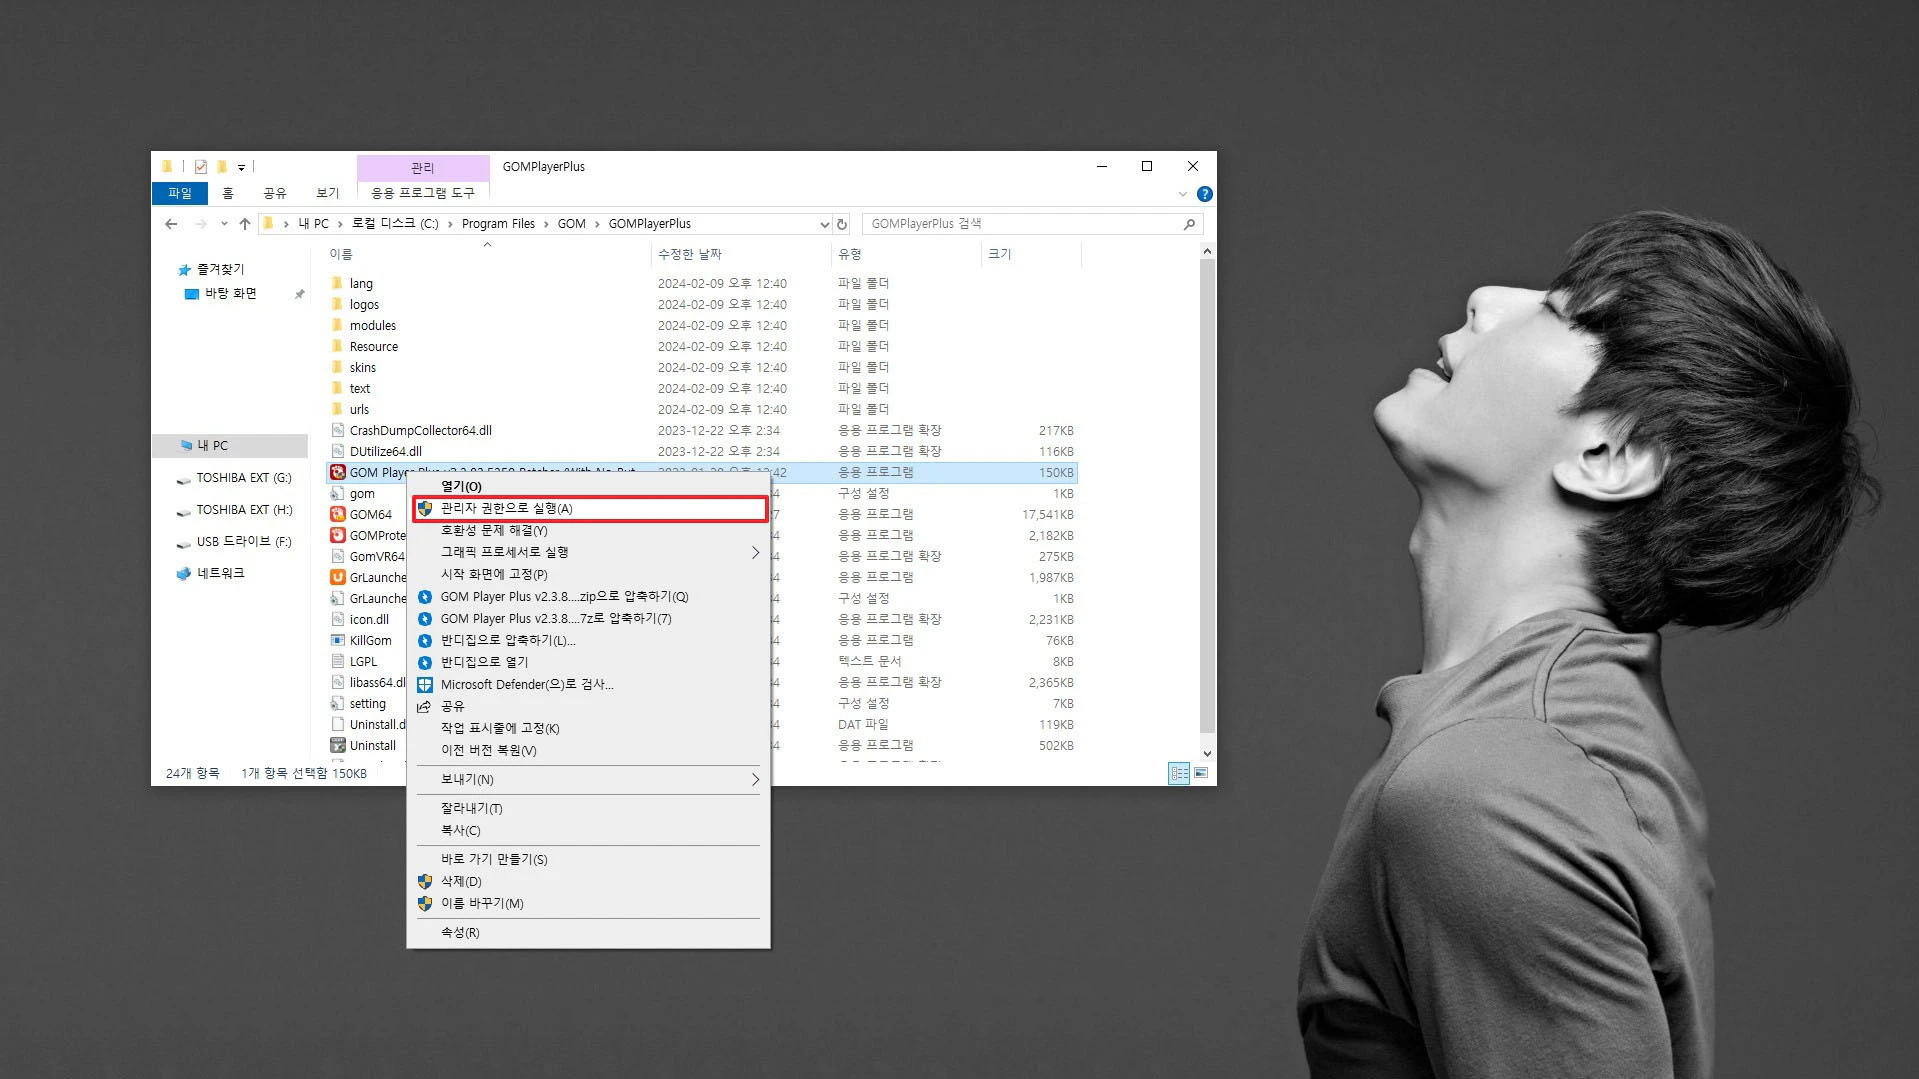
Task: Click 반디집으로 압축하기(L)... entry
Action: [589, 640]
